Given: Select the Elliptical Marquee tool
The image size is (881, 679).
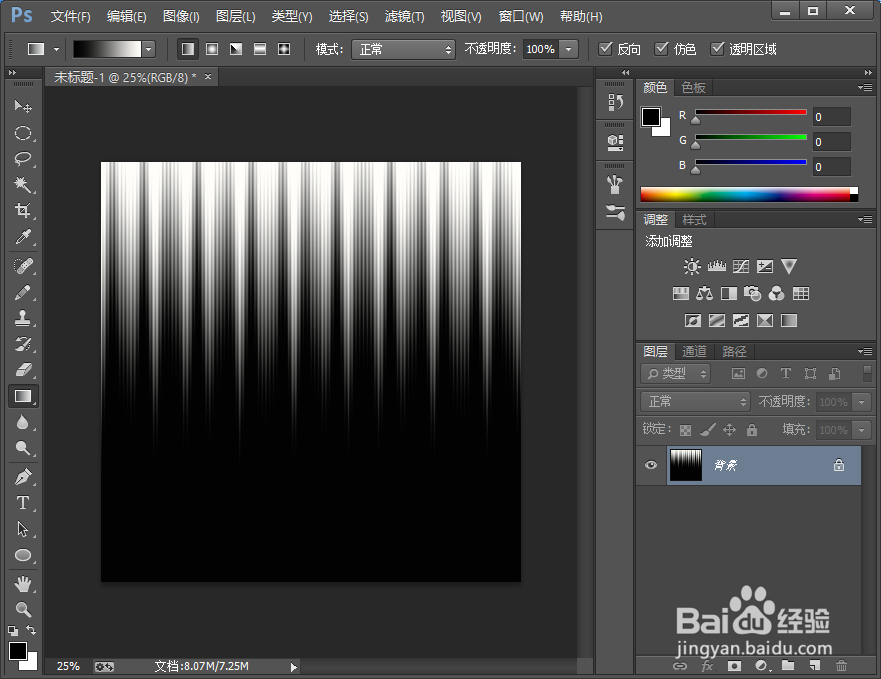Looking at the screenshot, I should (x=23, y=133).
